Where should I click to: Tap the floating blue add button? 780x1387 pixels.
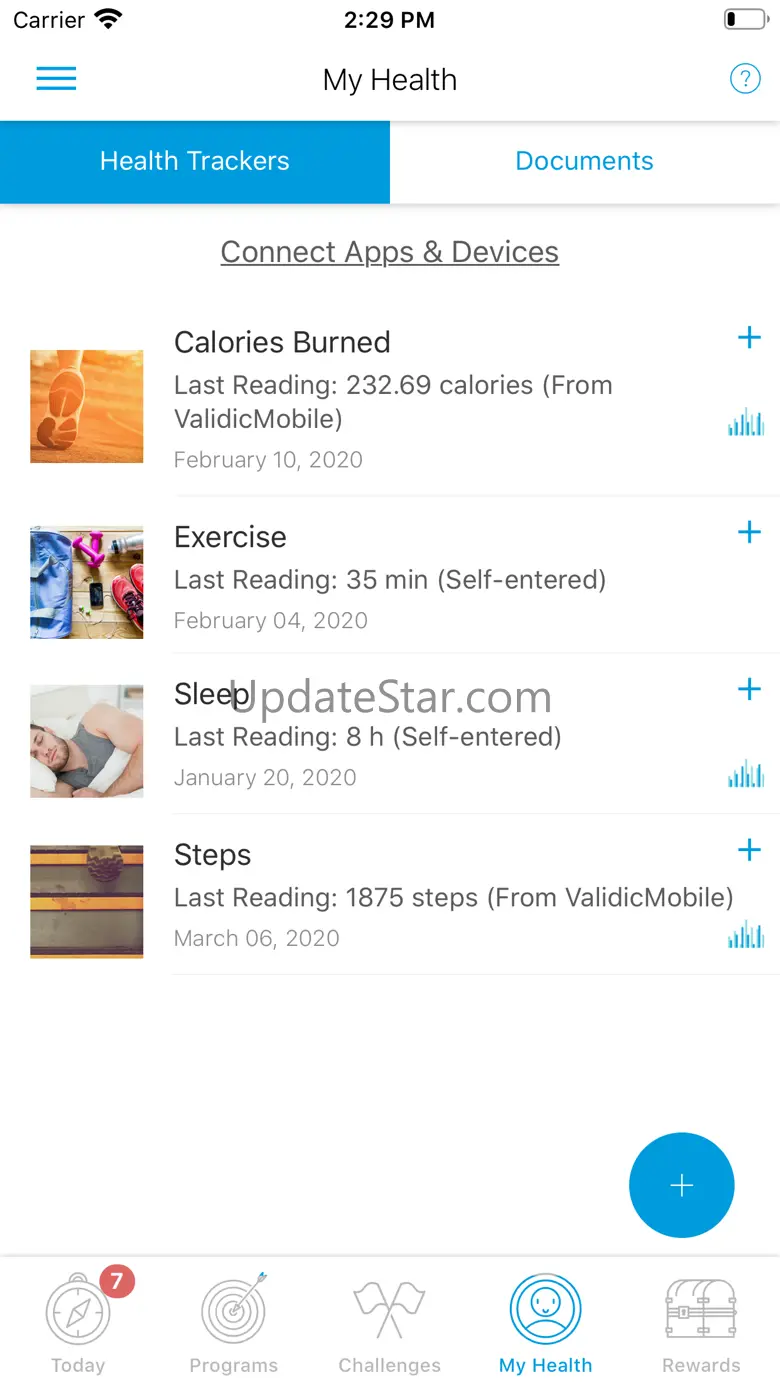[x=682, y=1185]
